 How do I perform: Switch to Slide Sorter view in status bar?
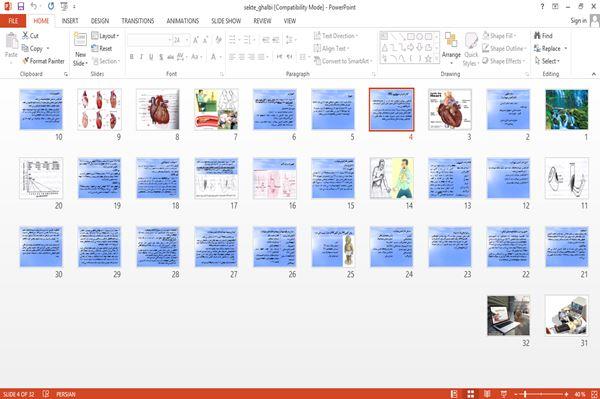(471, 394)
